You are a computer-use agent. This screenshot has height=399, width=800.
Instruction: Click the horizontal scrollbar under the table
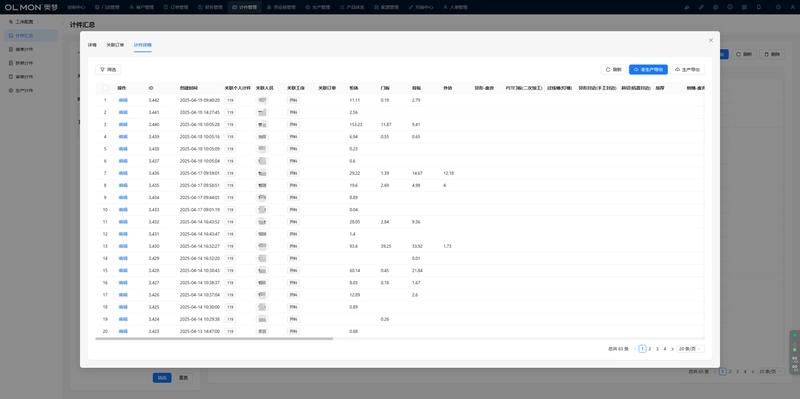click(x=214, y=338)
